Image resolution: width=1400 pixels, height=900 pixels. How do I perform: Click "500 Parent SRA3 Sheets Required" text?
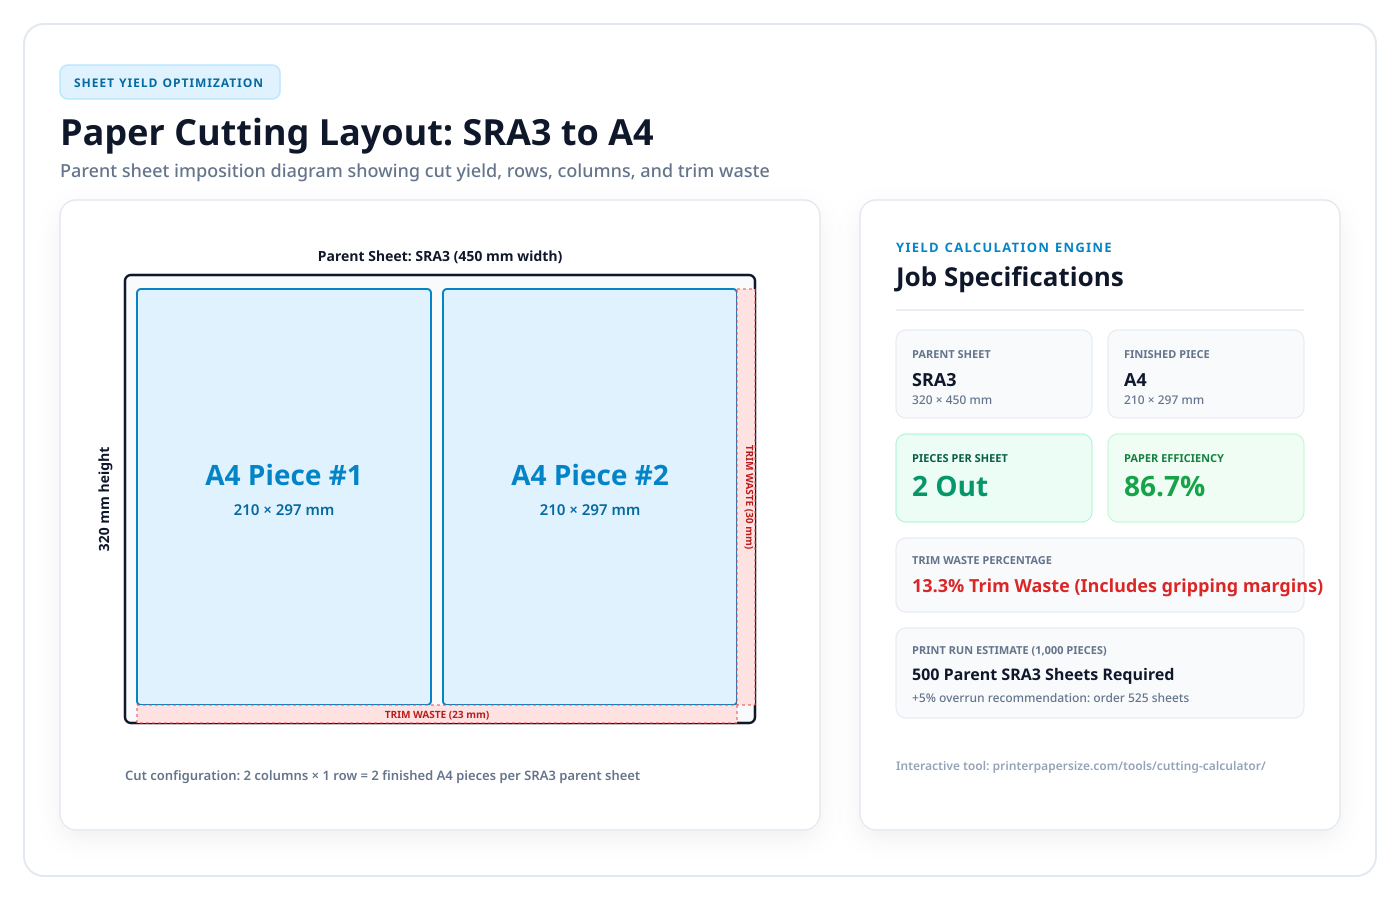1043,674
